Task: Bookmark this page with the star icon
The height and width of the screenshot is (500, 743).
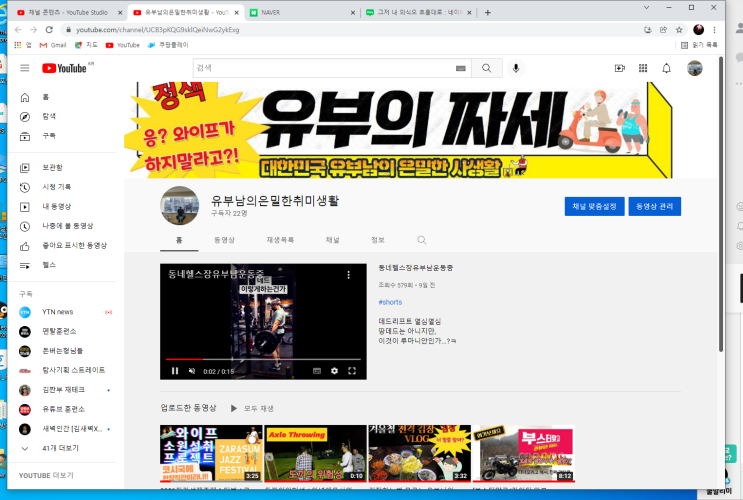Action: point(679,29)
